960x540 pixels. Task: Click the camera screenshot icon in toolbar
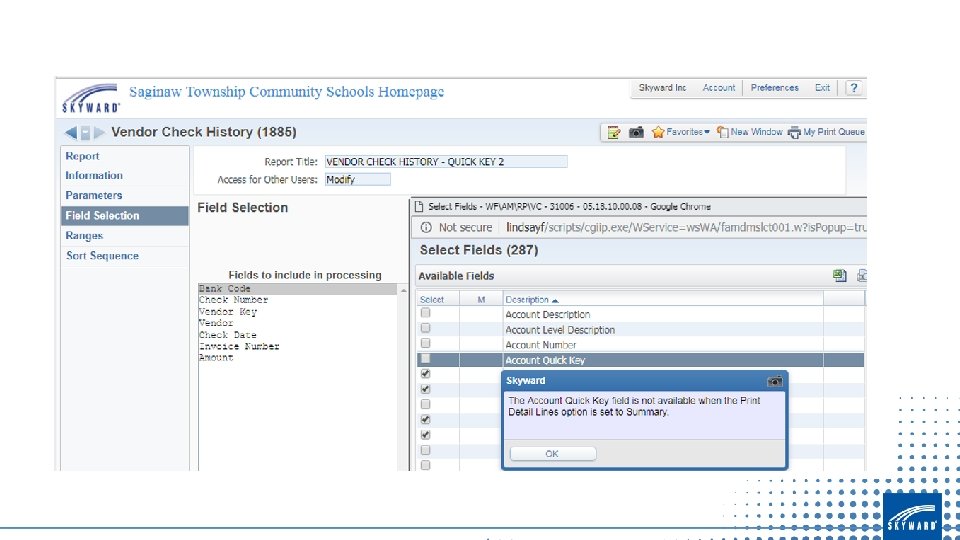coord(636,132)
